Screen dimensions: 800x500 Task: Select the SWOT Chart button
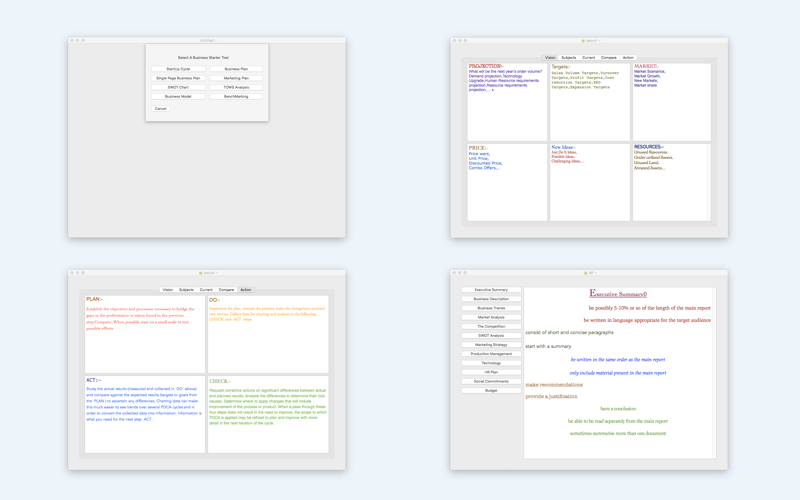(x=178, y=87)
